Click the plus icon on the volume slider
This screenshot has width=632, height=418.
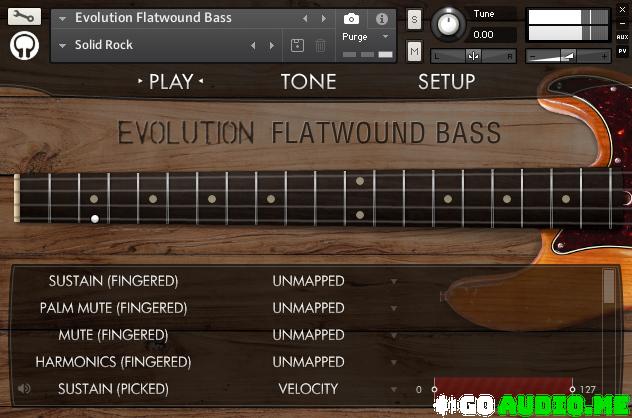[x=604, y=57]
